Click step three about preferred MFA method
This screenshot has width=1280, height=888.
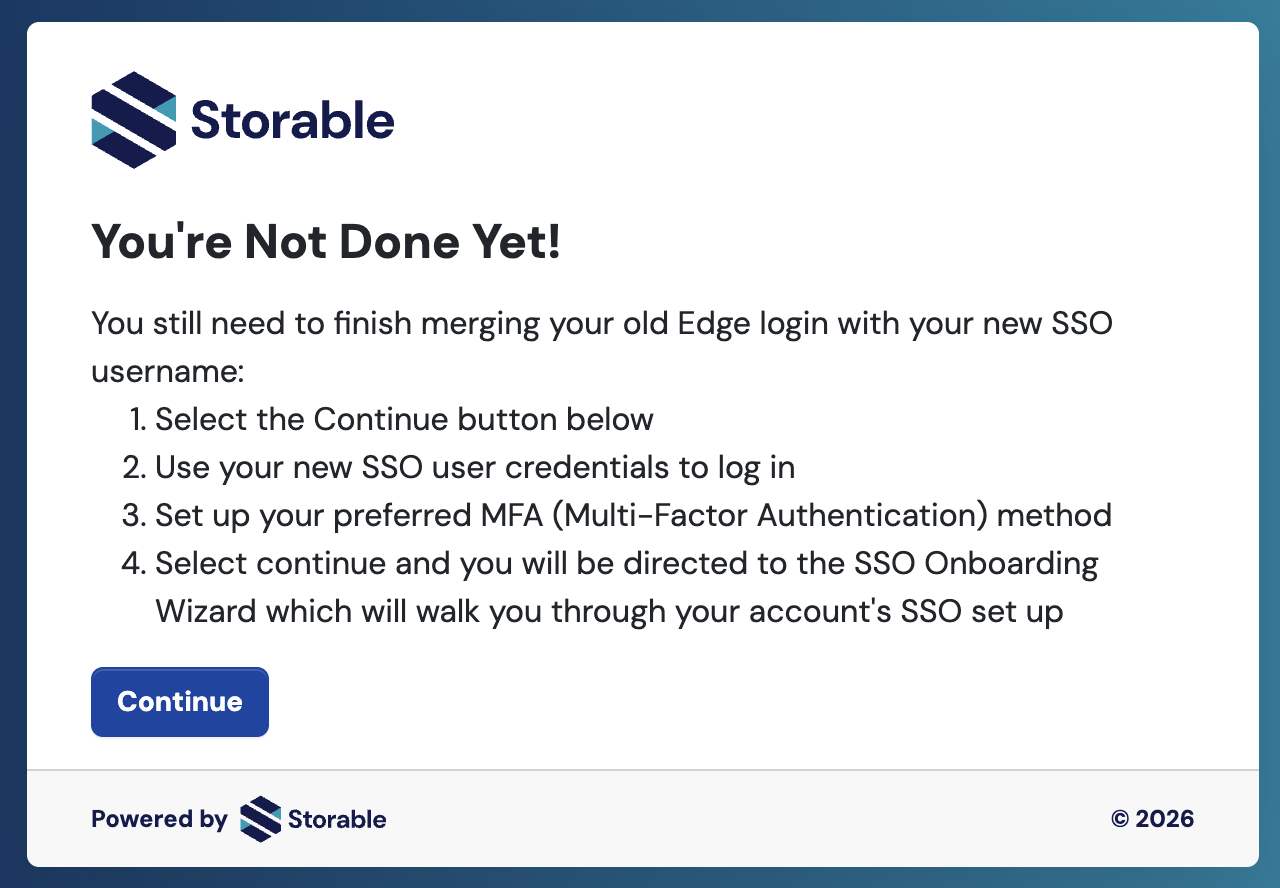[633, 516]
